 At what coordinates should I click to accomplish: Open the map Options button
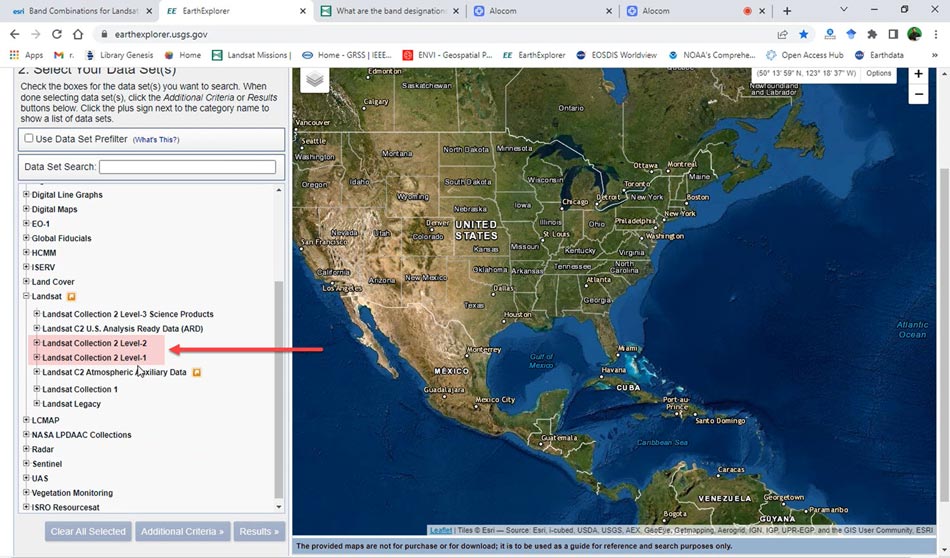[879, 73]
